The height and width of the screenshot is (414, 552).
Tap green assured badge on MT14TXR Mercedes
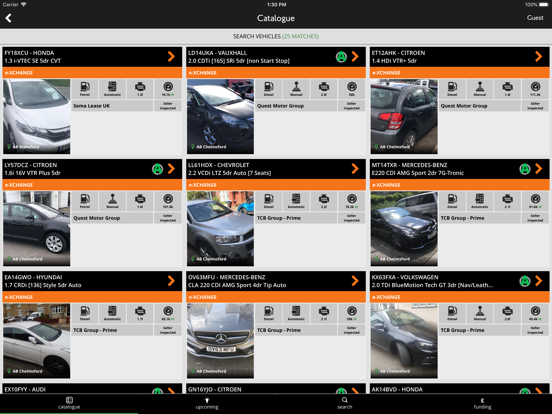525,169
